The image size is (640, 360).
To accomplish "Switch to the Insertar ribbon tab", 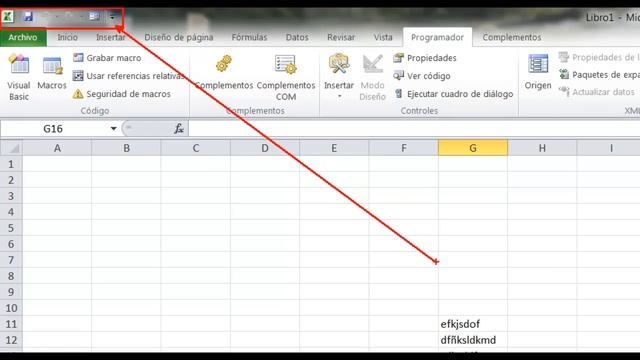I will coord(111,38).
